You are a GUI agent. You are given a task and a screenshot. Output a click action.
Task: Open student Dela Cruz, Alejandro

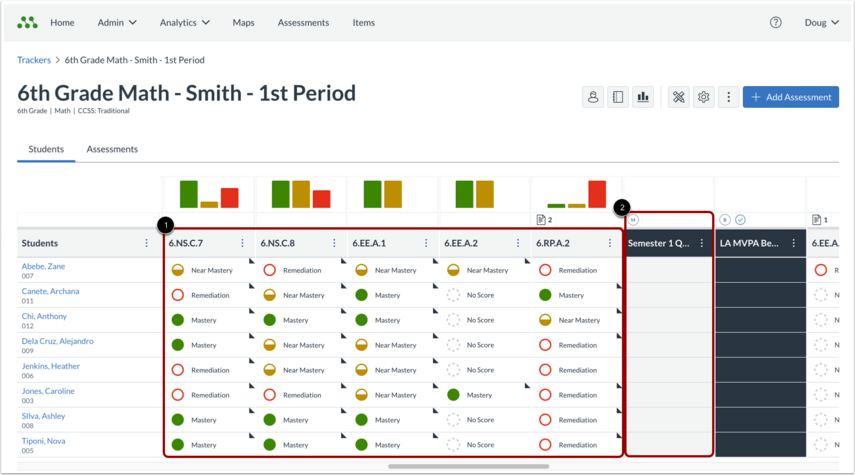pyautogui.click(x=57, y=341)
